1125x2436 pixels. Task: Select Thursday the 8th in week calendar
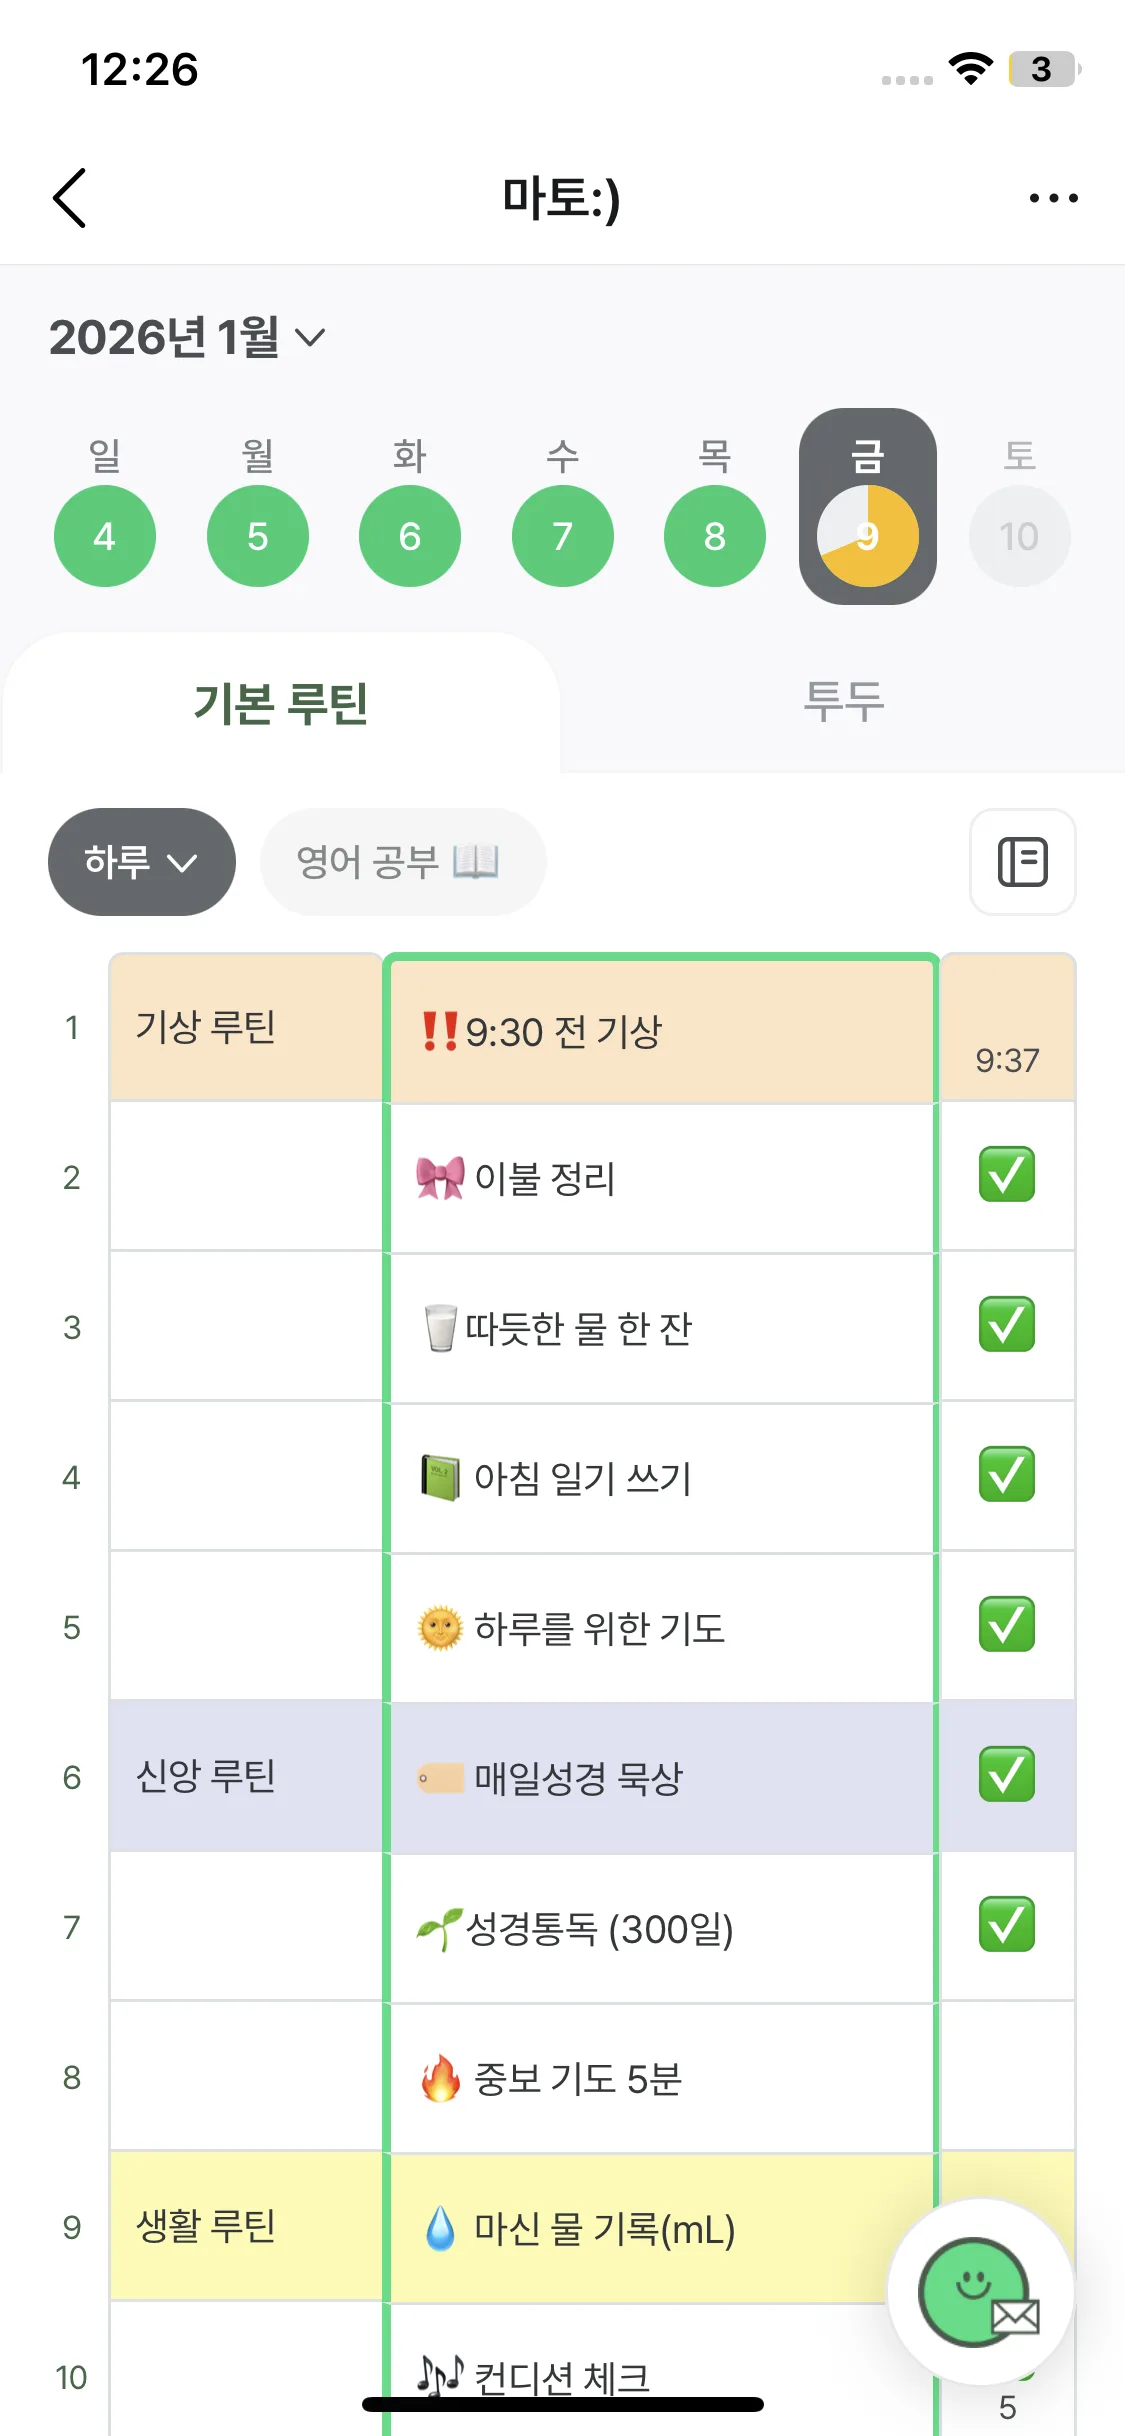point(714,536)
